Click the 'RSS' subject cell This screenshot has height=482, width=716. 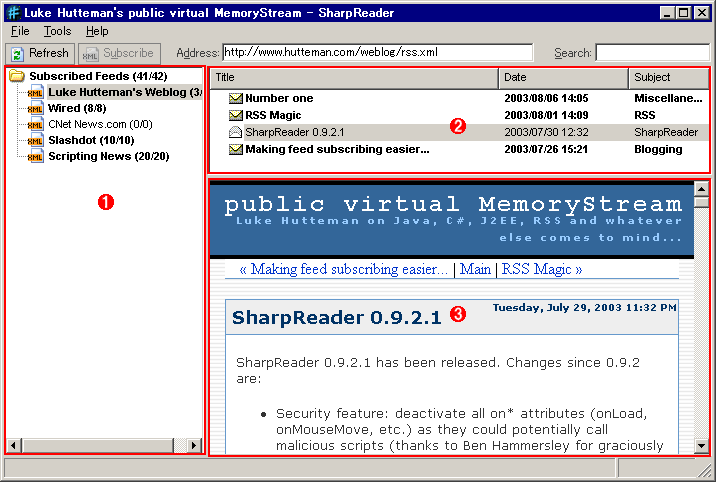coord(645,115)
